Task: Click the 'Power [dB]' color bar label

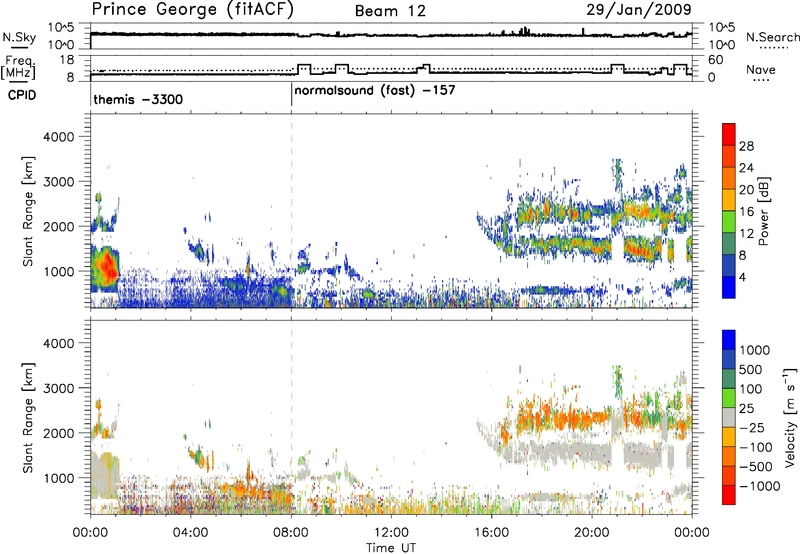Action: coord(764,211)
